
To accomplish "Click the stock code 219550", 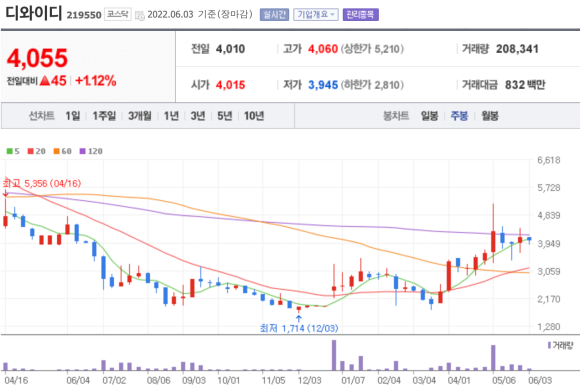I will [x=84, y=15].
